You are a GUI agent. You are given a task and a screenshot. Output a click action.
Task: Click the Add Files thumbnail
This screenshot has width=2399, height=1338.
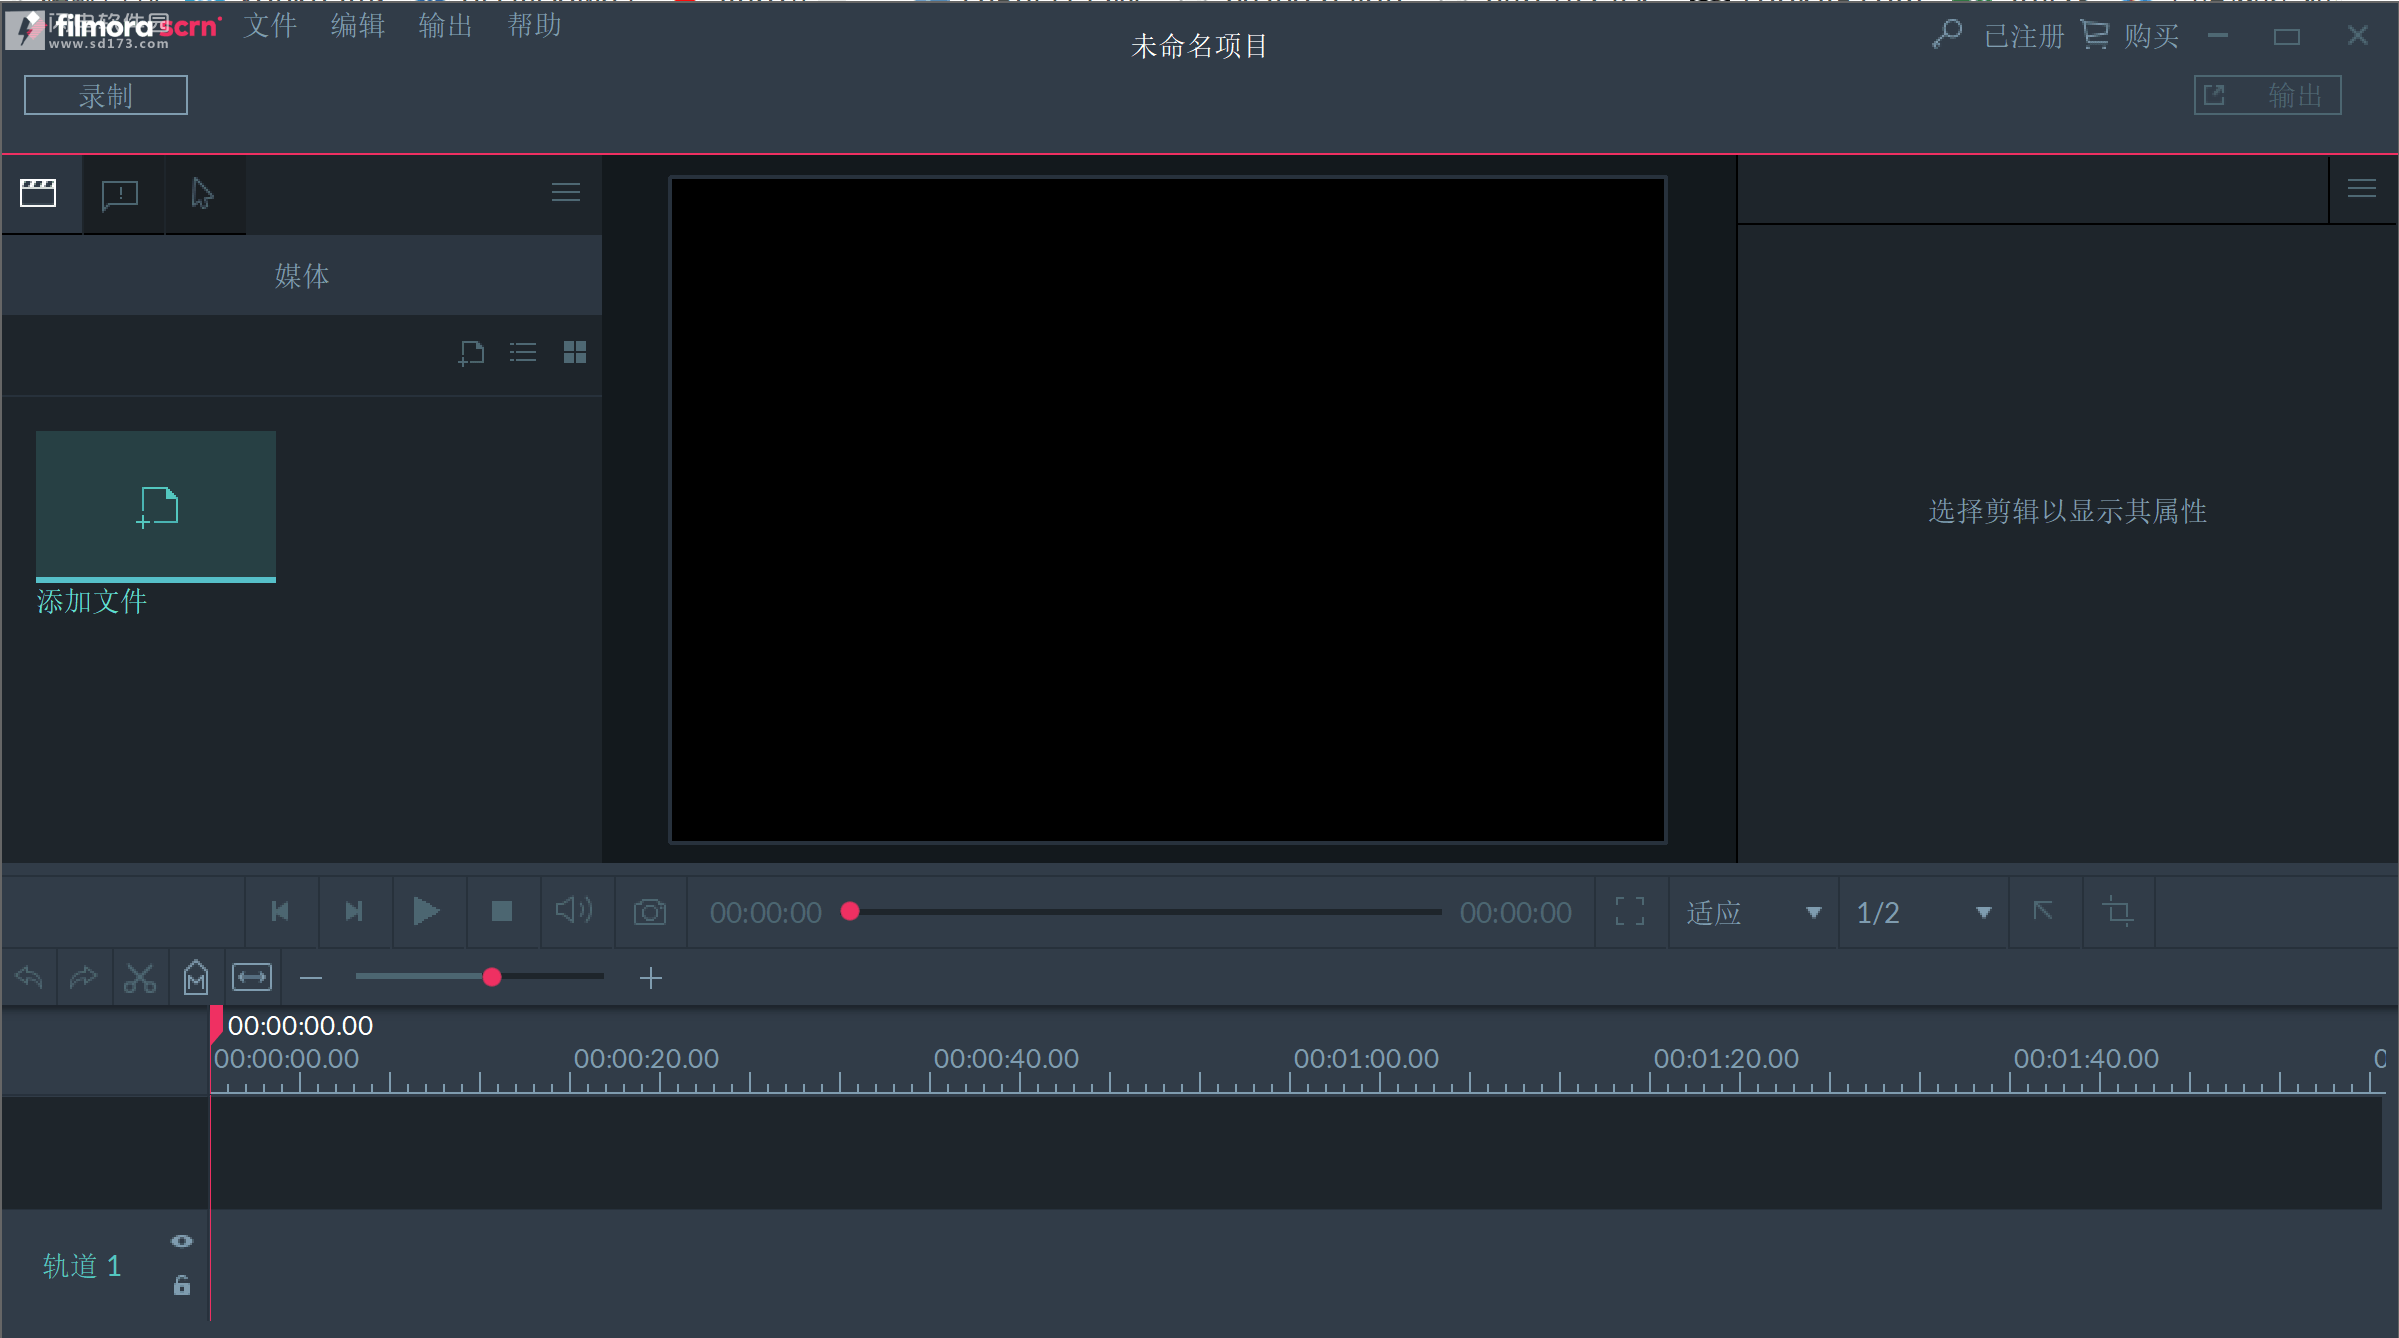click(x=156, y=506)
